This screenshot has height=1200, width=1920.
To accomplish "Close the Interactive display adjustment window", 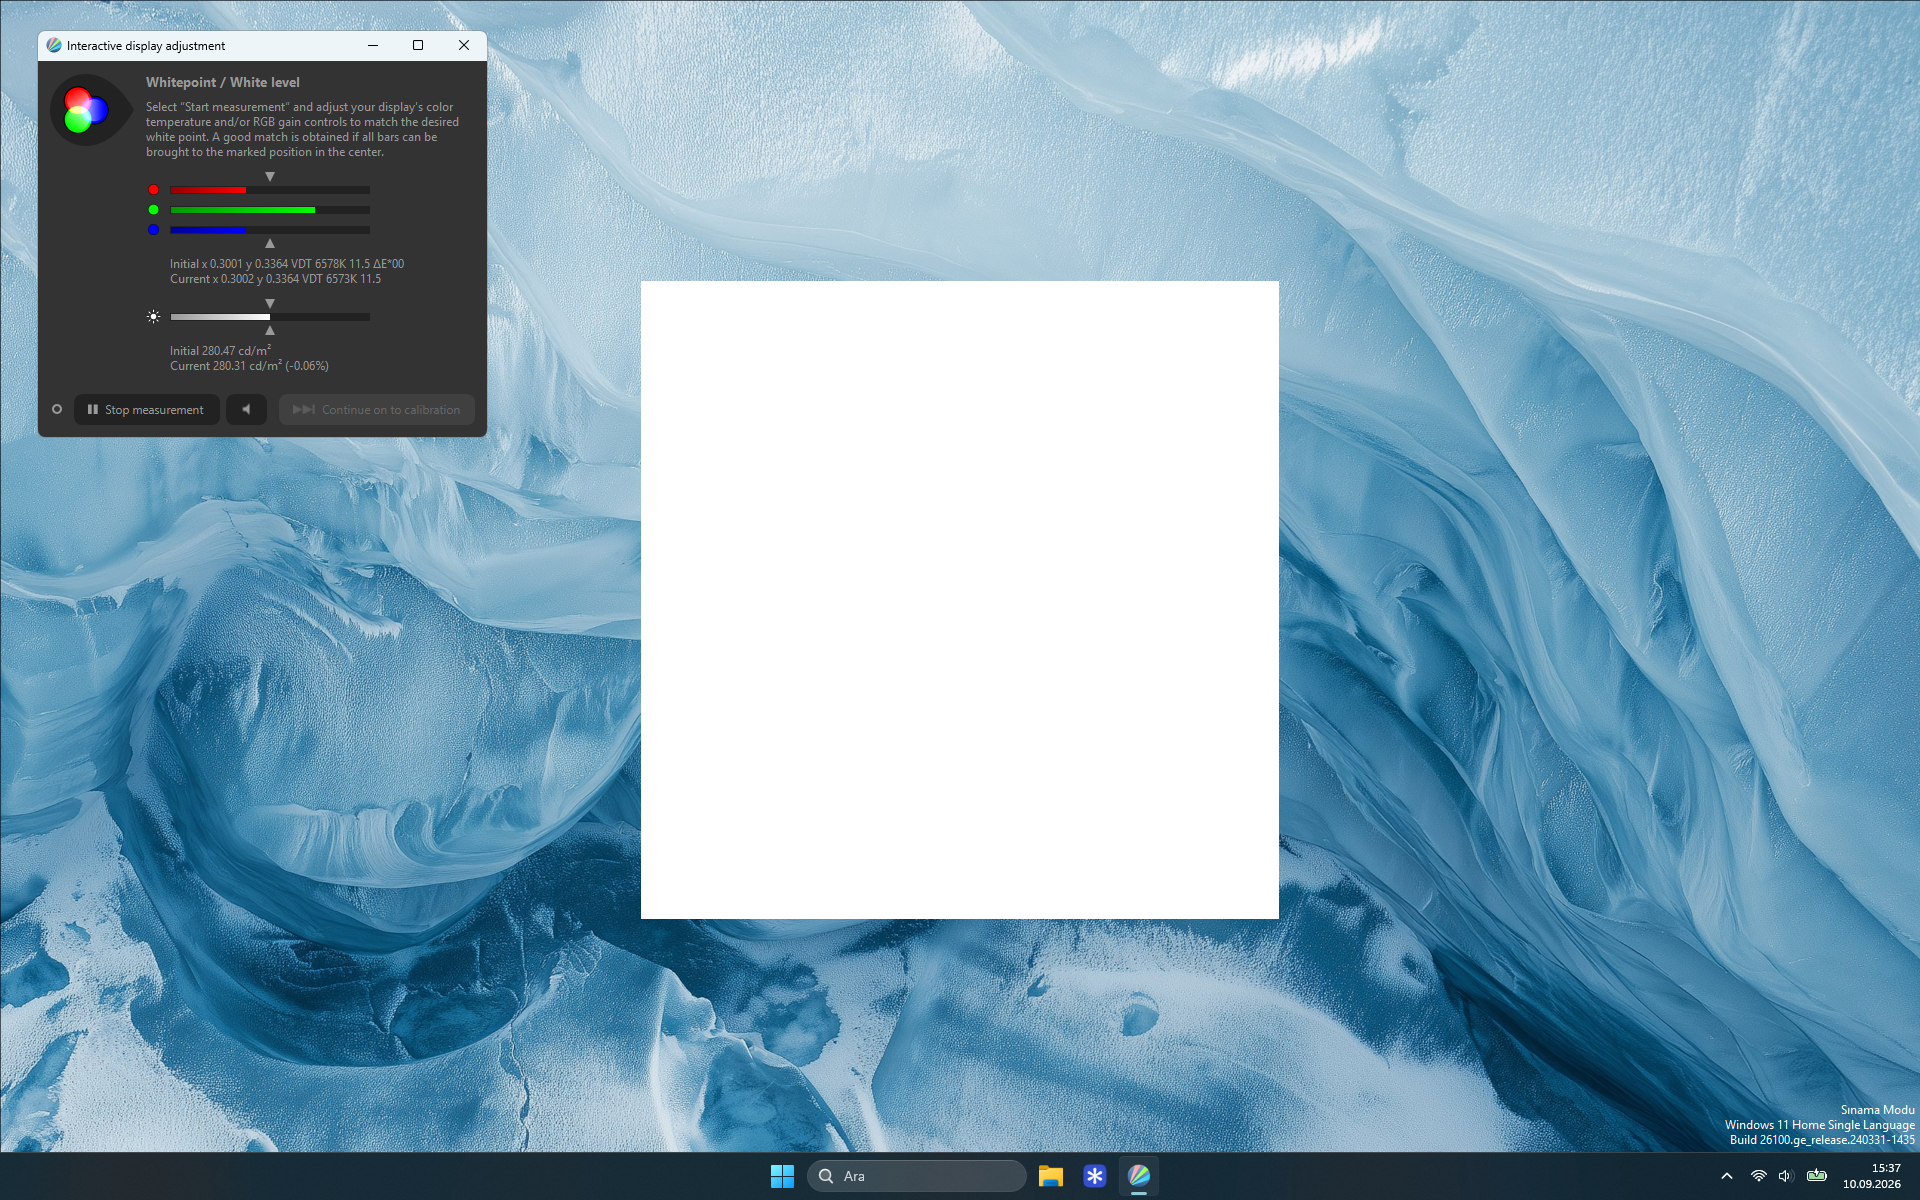I will pos(464,45).
